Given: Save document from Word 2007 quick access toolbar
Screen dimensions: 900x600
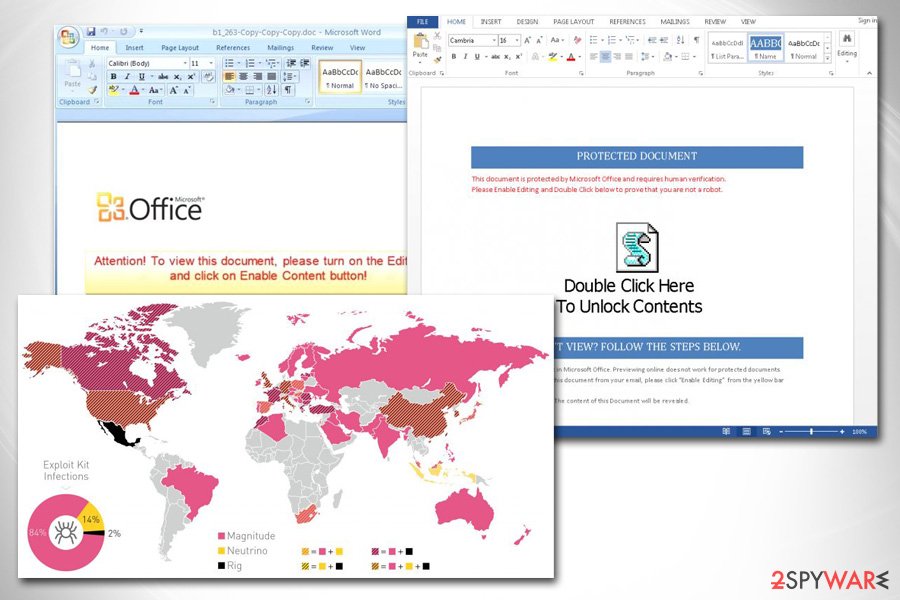Looking at the screenshot, I should click(91, 32).
